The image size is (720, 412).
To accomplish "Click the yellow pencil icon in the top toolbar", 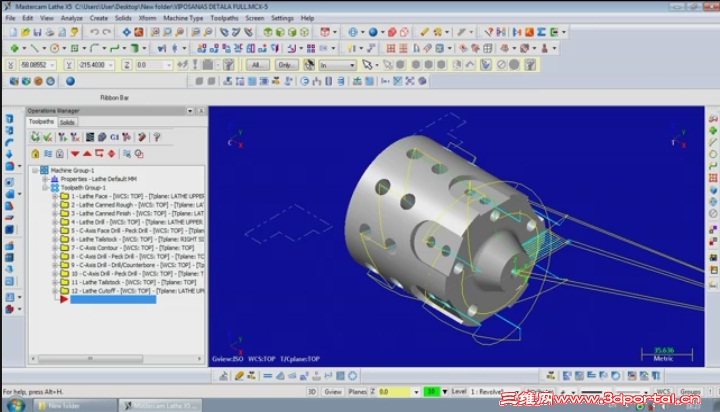I will click(424, 32).
